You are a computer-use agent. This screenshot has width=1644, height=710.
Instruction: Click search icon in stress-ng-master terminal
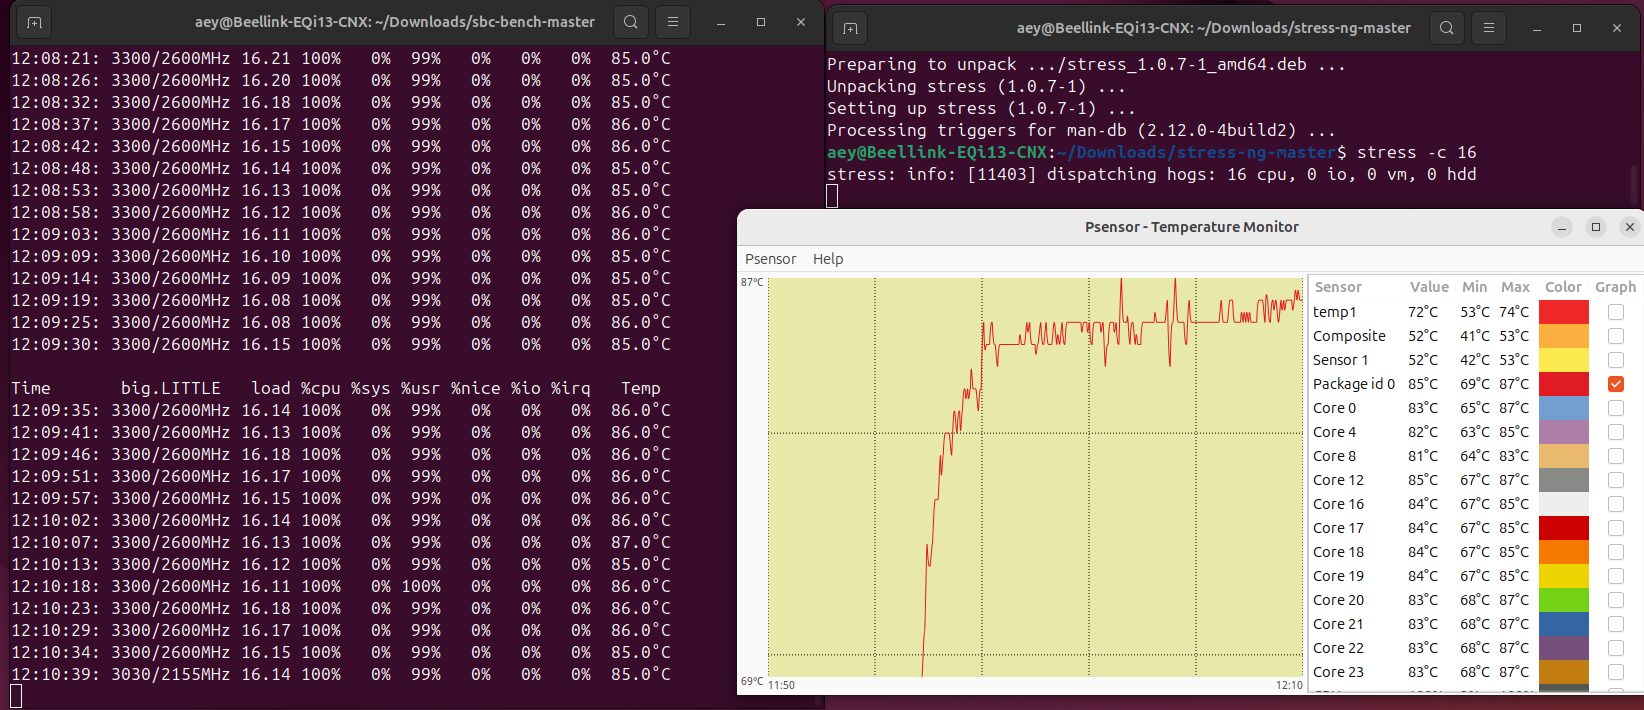pos(1446,28)
